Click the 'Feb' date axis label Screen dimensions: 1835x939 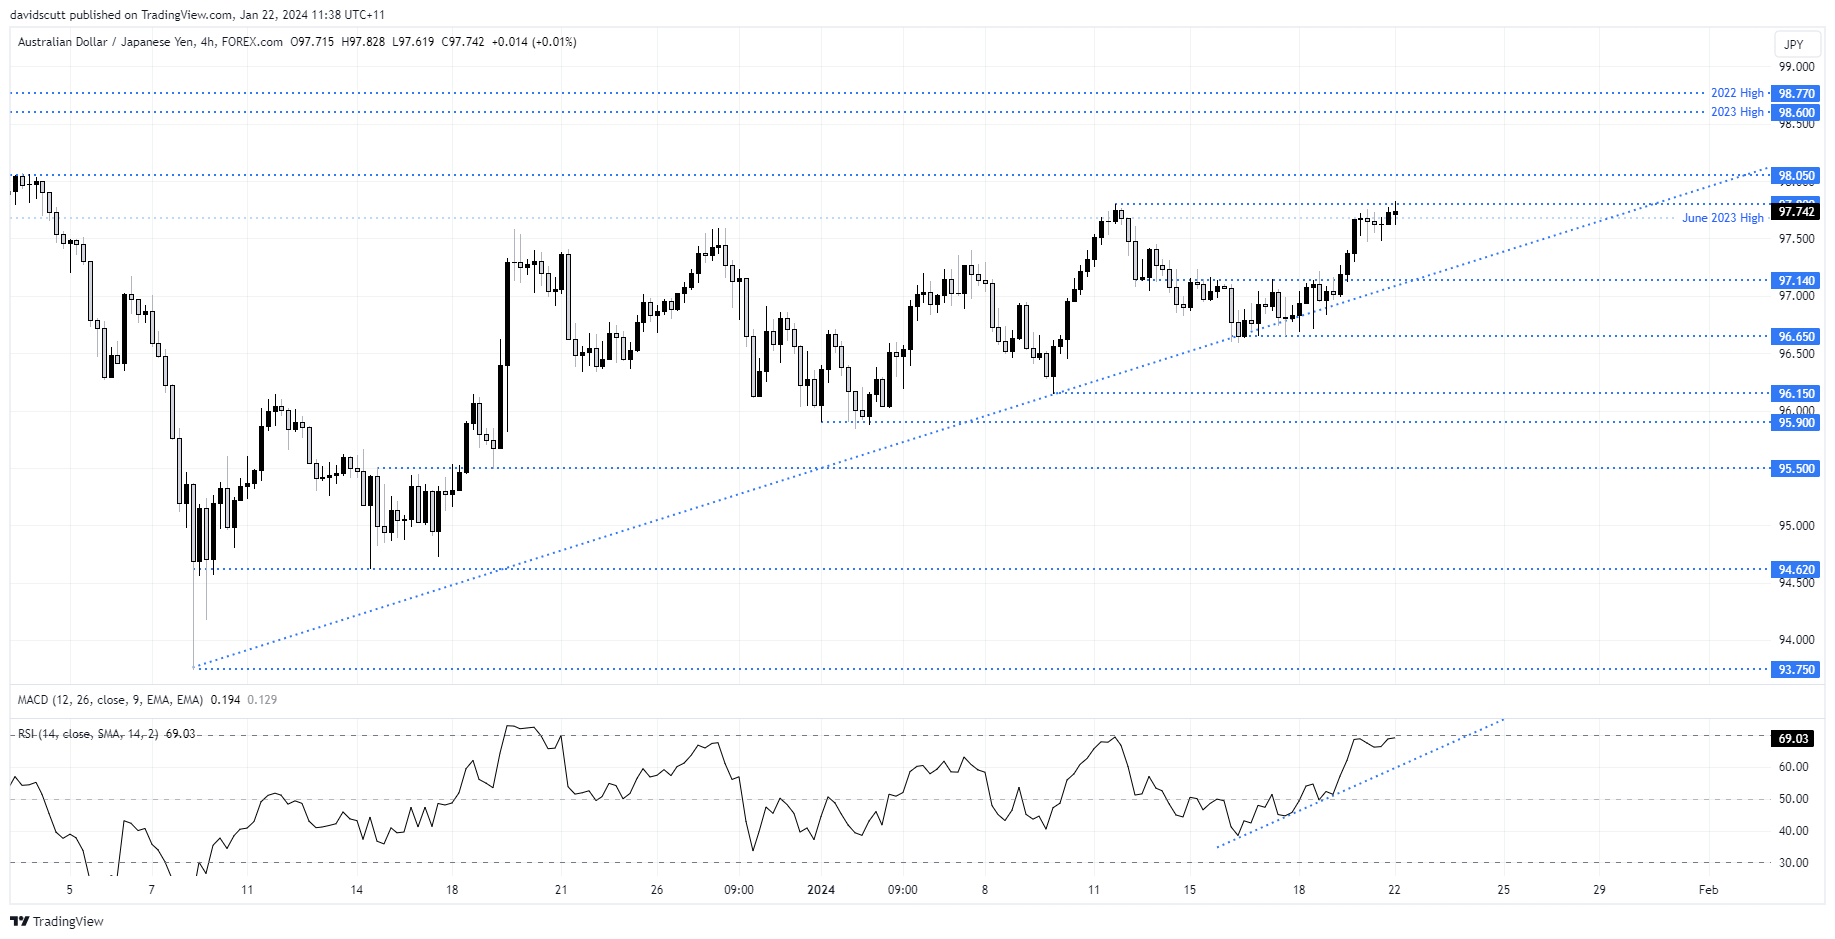coord(1708,890)
